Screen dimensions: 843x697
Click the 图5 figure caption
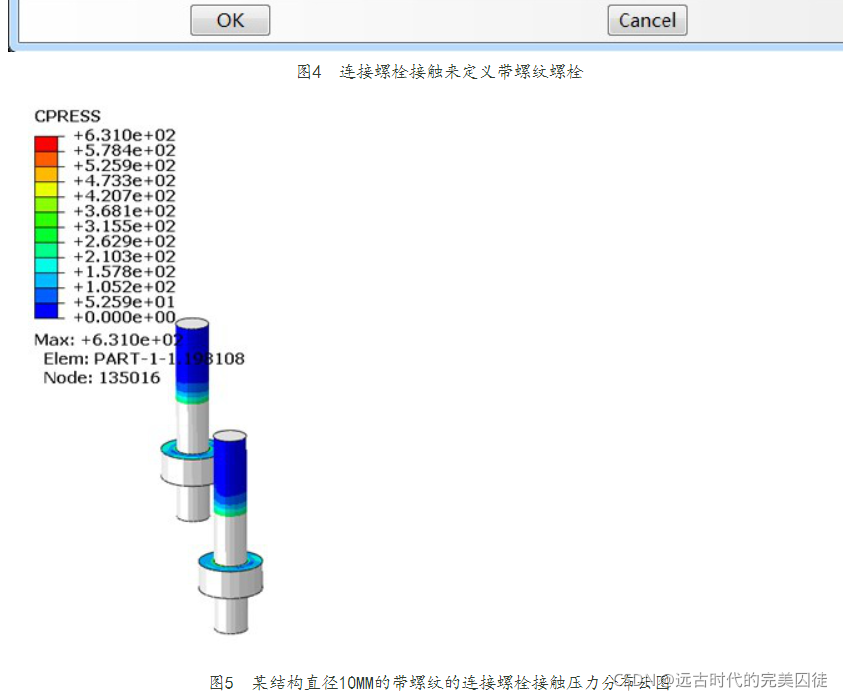pyautogui.click(x=440, y=682)
